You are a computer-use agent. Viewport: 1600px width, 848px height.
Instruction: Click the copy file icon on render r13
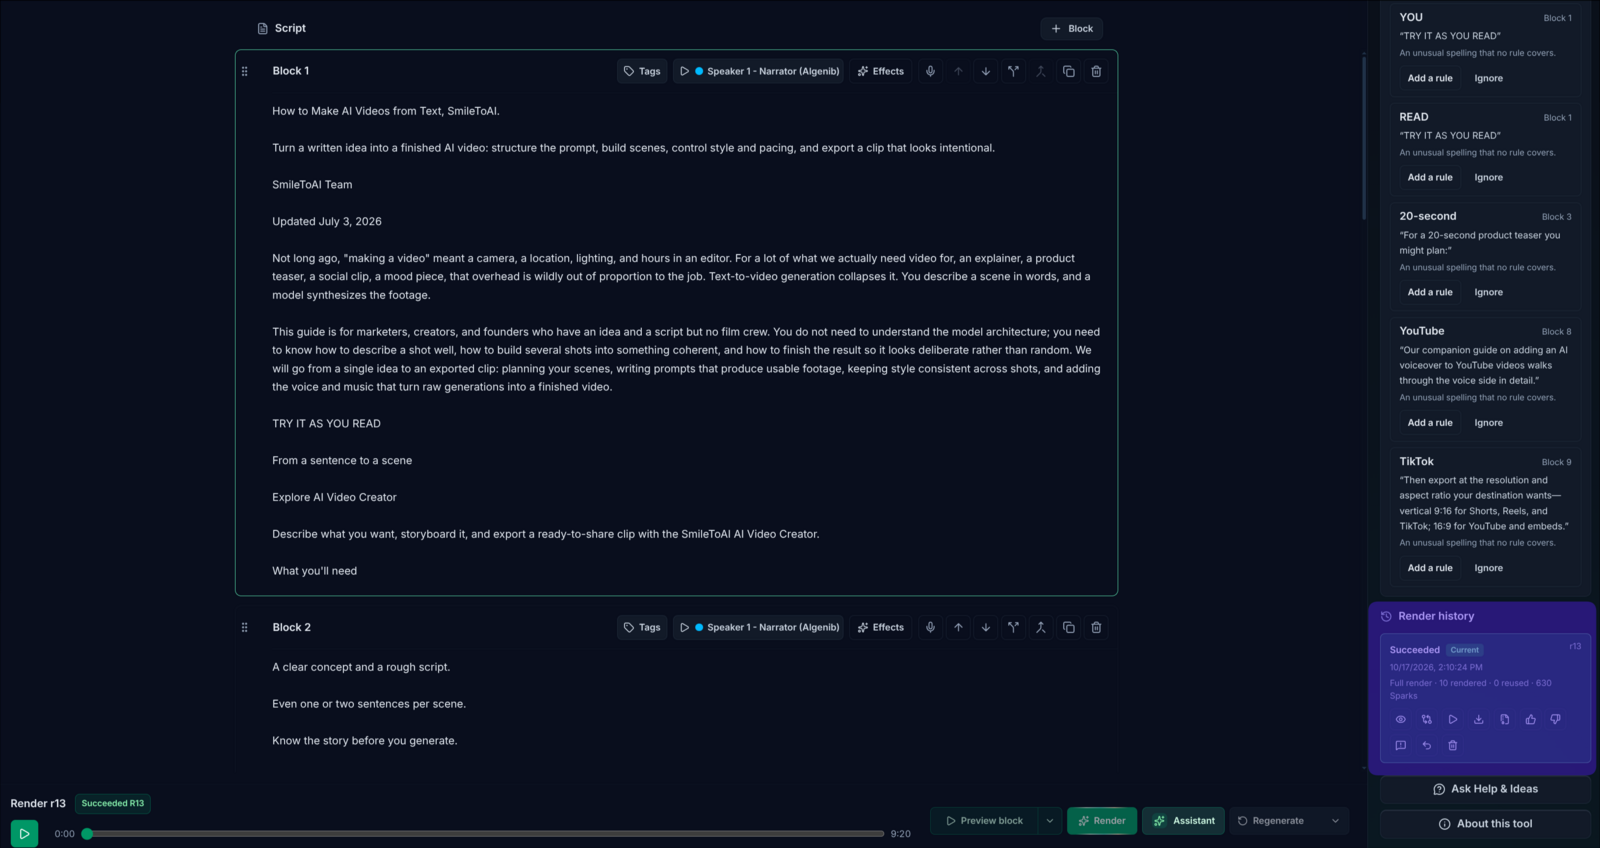coord(1505,719)
